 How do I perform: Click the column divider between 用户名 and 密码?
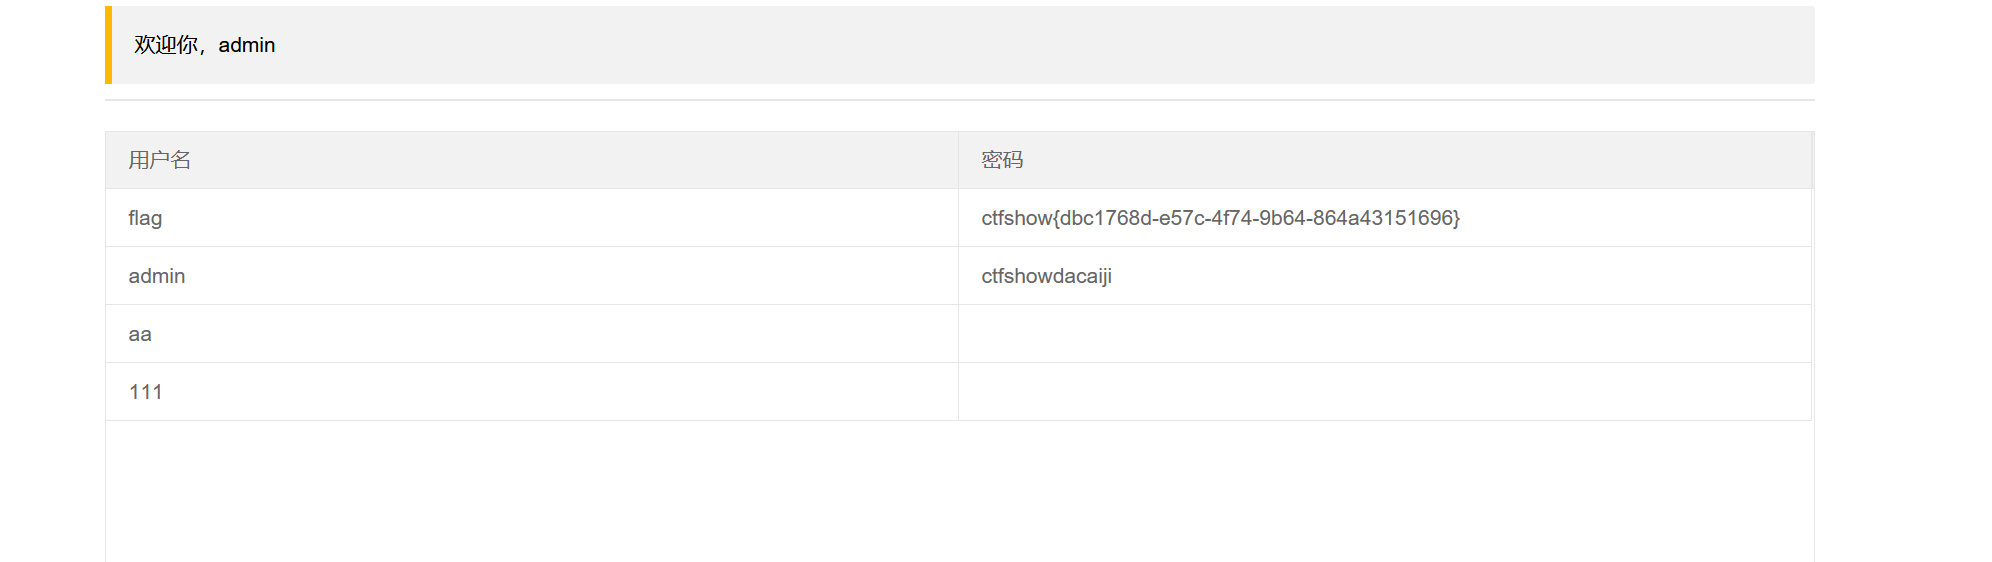point(958,160)
